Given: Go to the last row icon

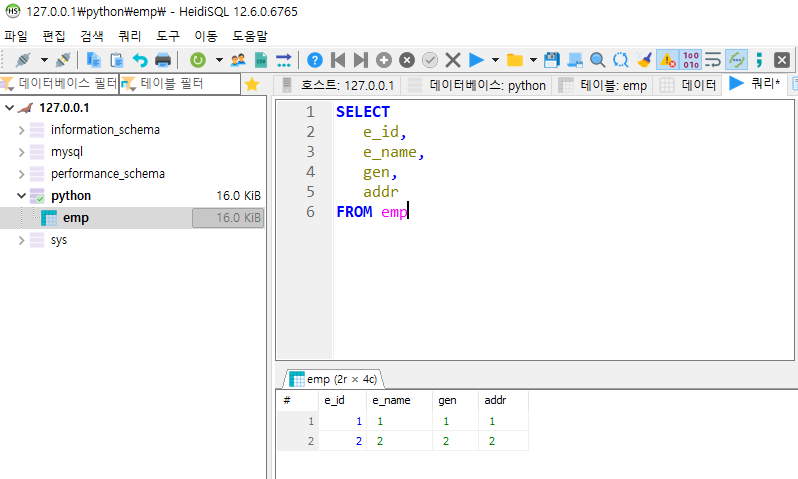Looking at the screenshot, I should pyautogui.click(x=361, y=60).
